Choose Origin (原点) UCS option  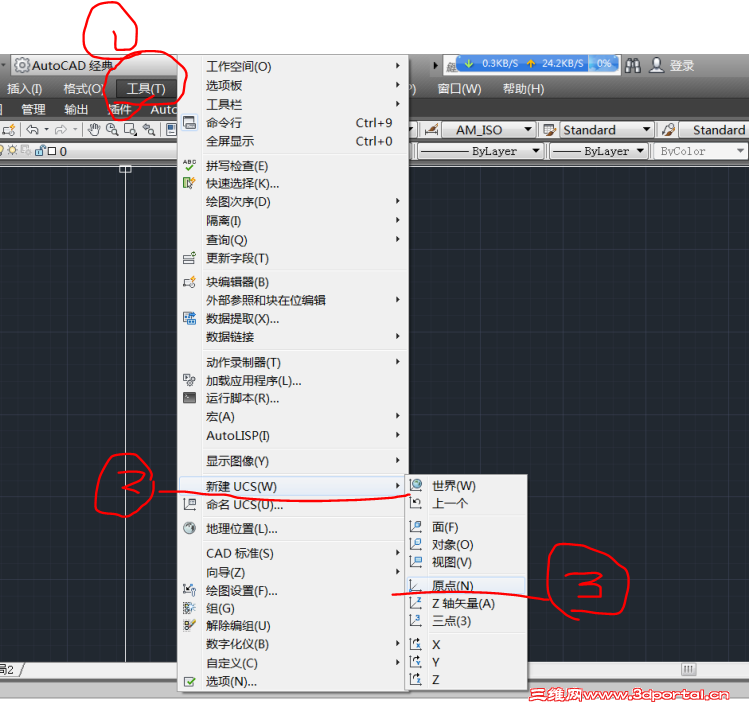click(466, 586)
